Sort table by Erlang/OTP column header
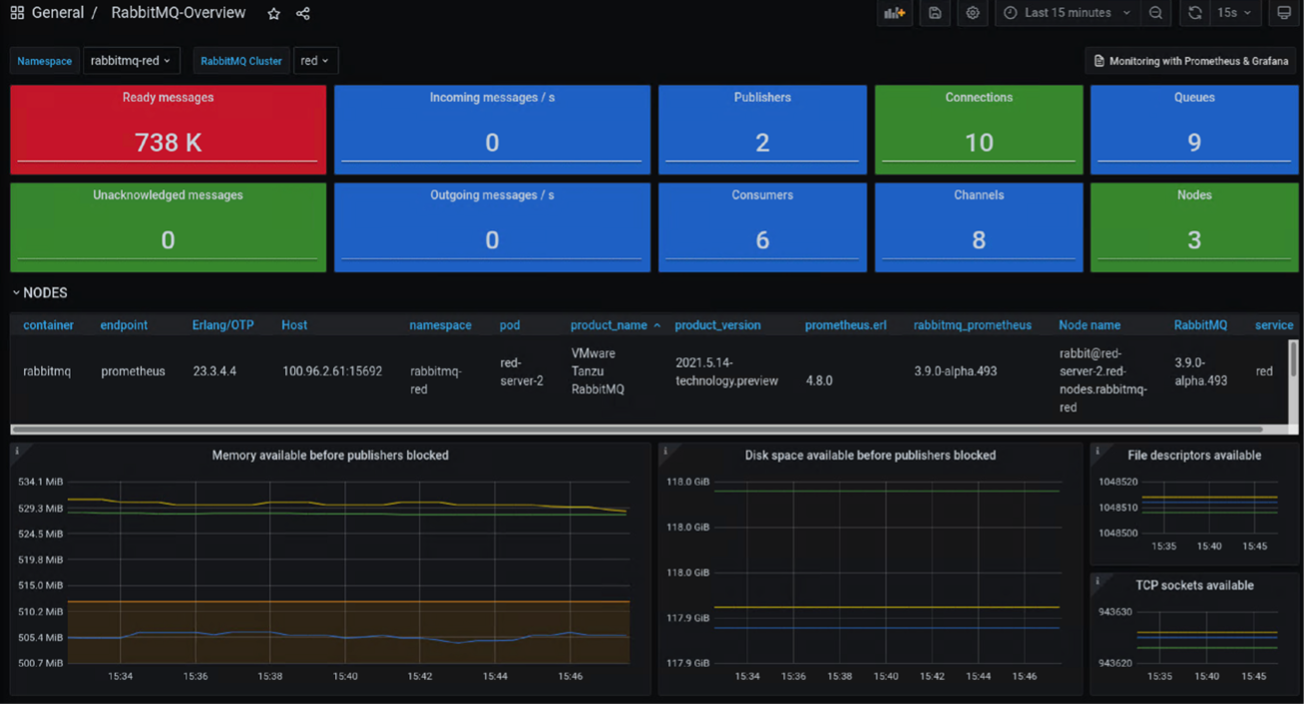The width and height of the screenshot is (1307, 708). pos(223,325)
